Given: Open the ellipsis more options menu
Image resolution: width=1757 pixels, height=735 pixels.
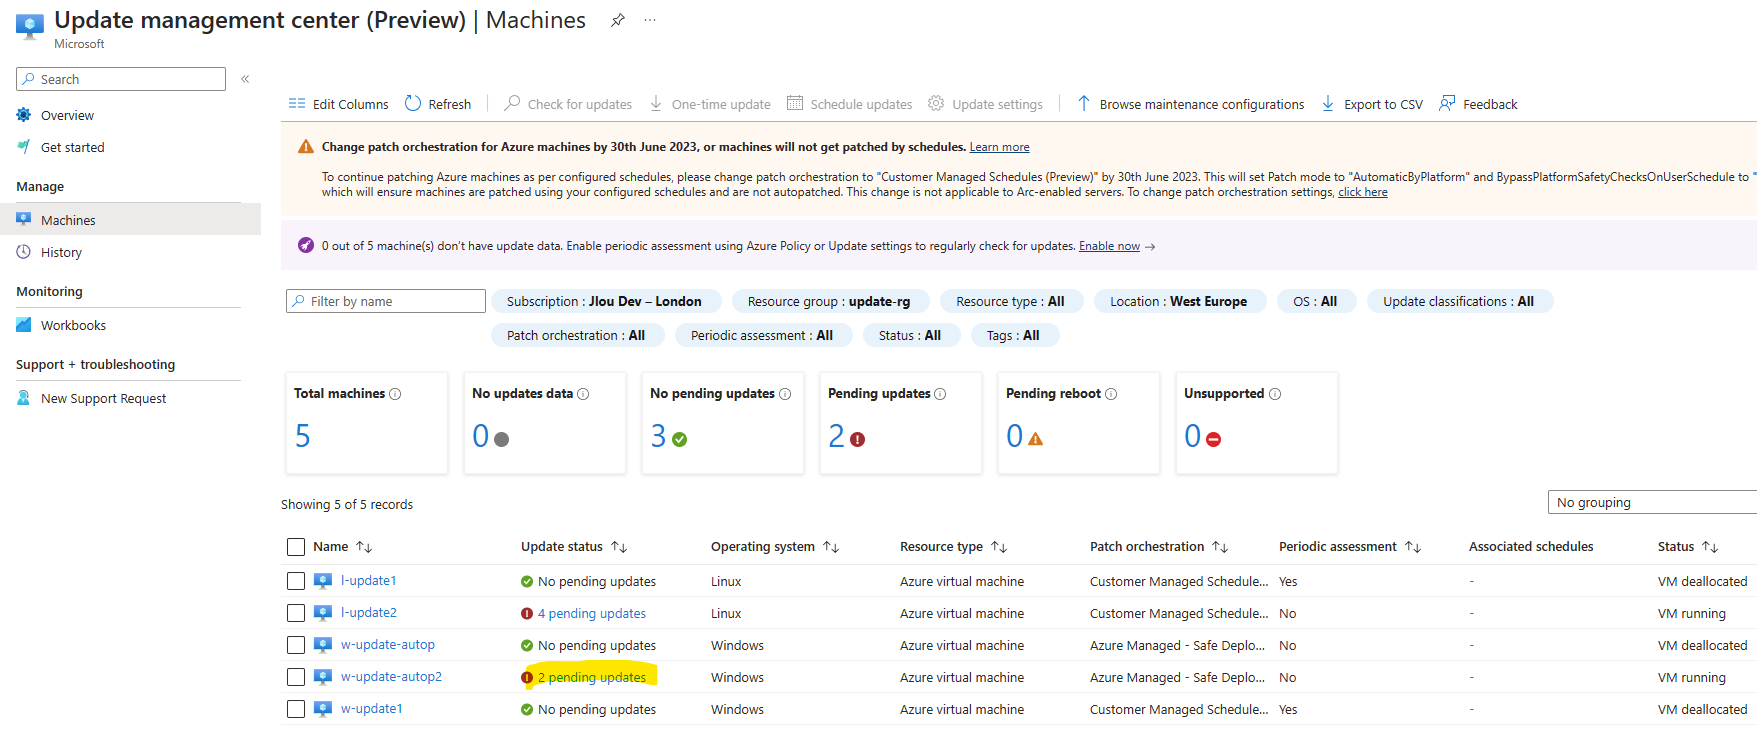Looking at the screenshot, I should (x=650, y=20).
